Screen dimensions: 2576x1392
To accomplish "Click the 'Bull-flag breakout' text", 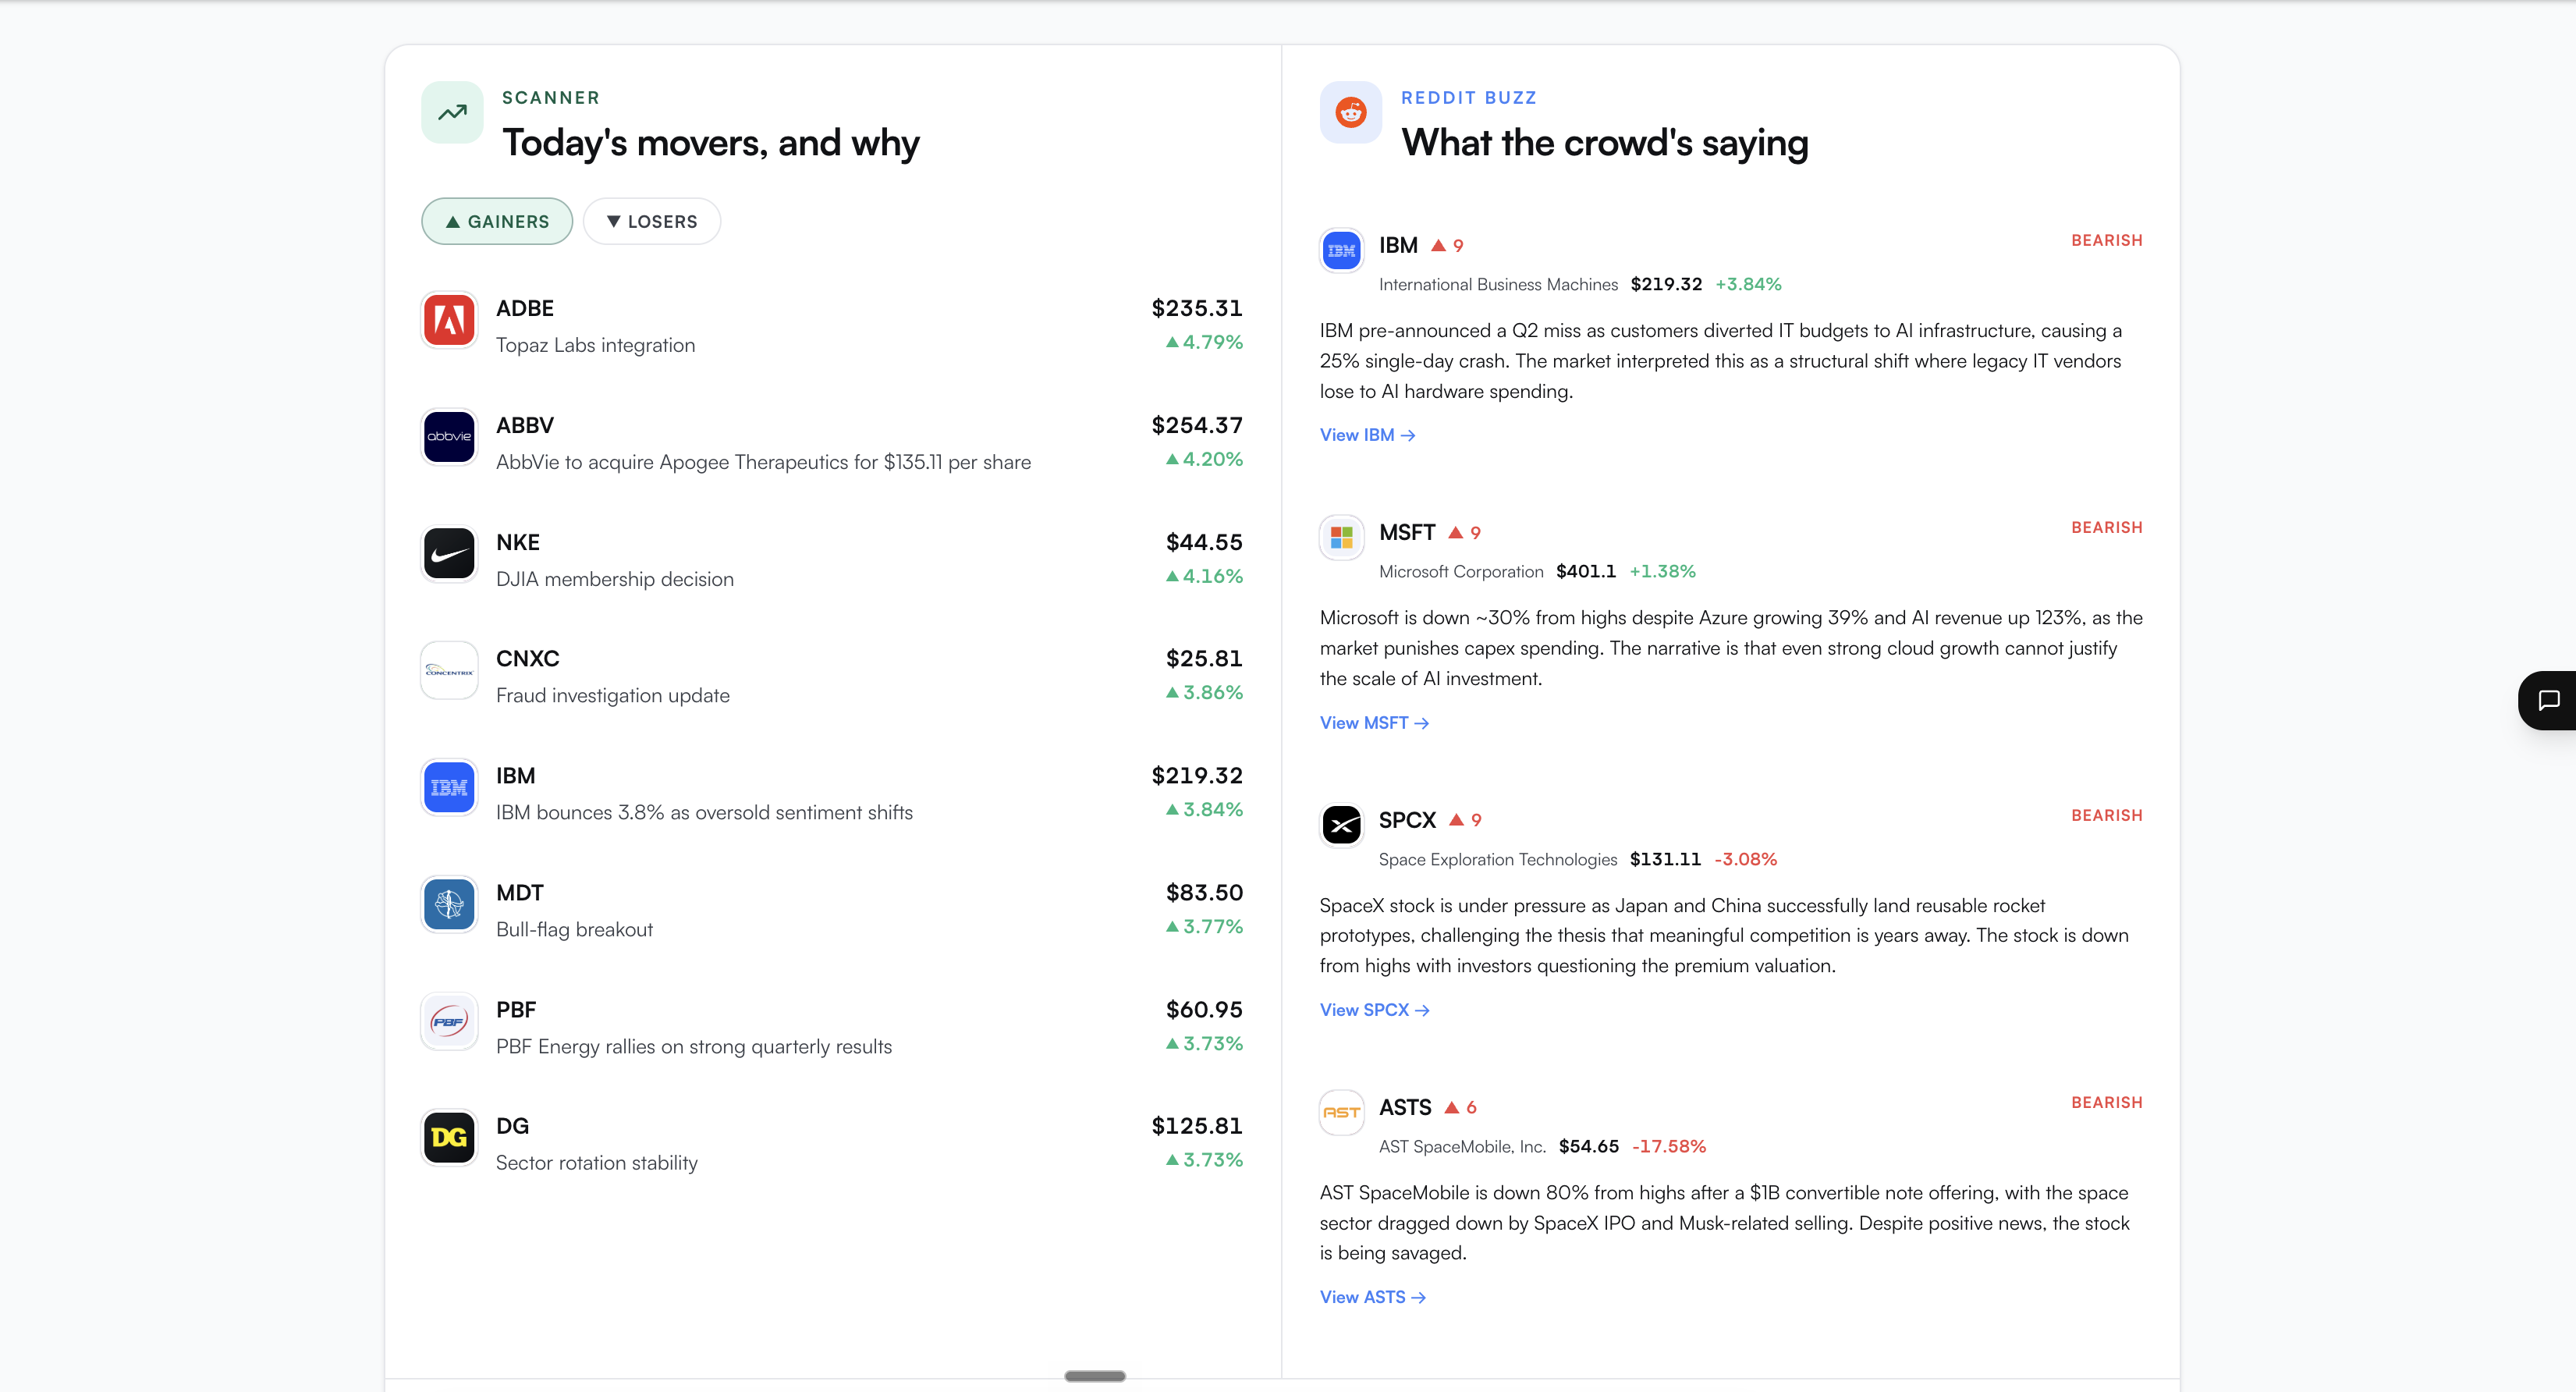I will [x=575, y=929].
